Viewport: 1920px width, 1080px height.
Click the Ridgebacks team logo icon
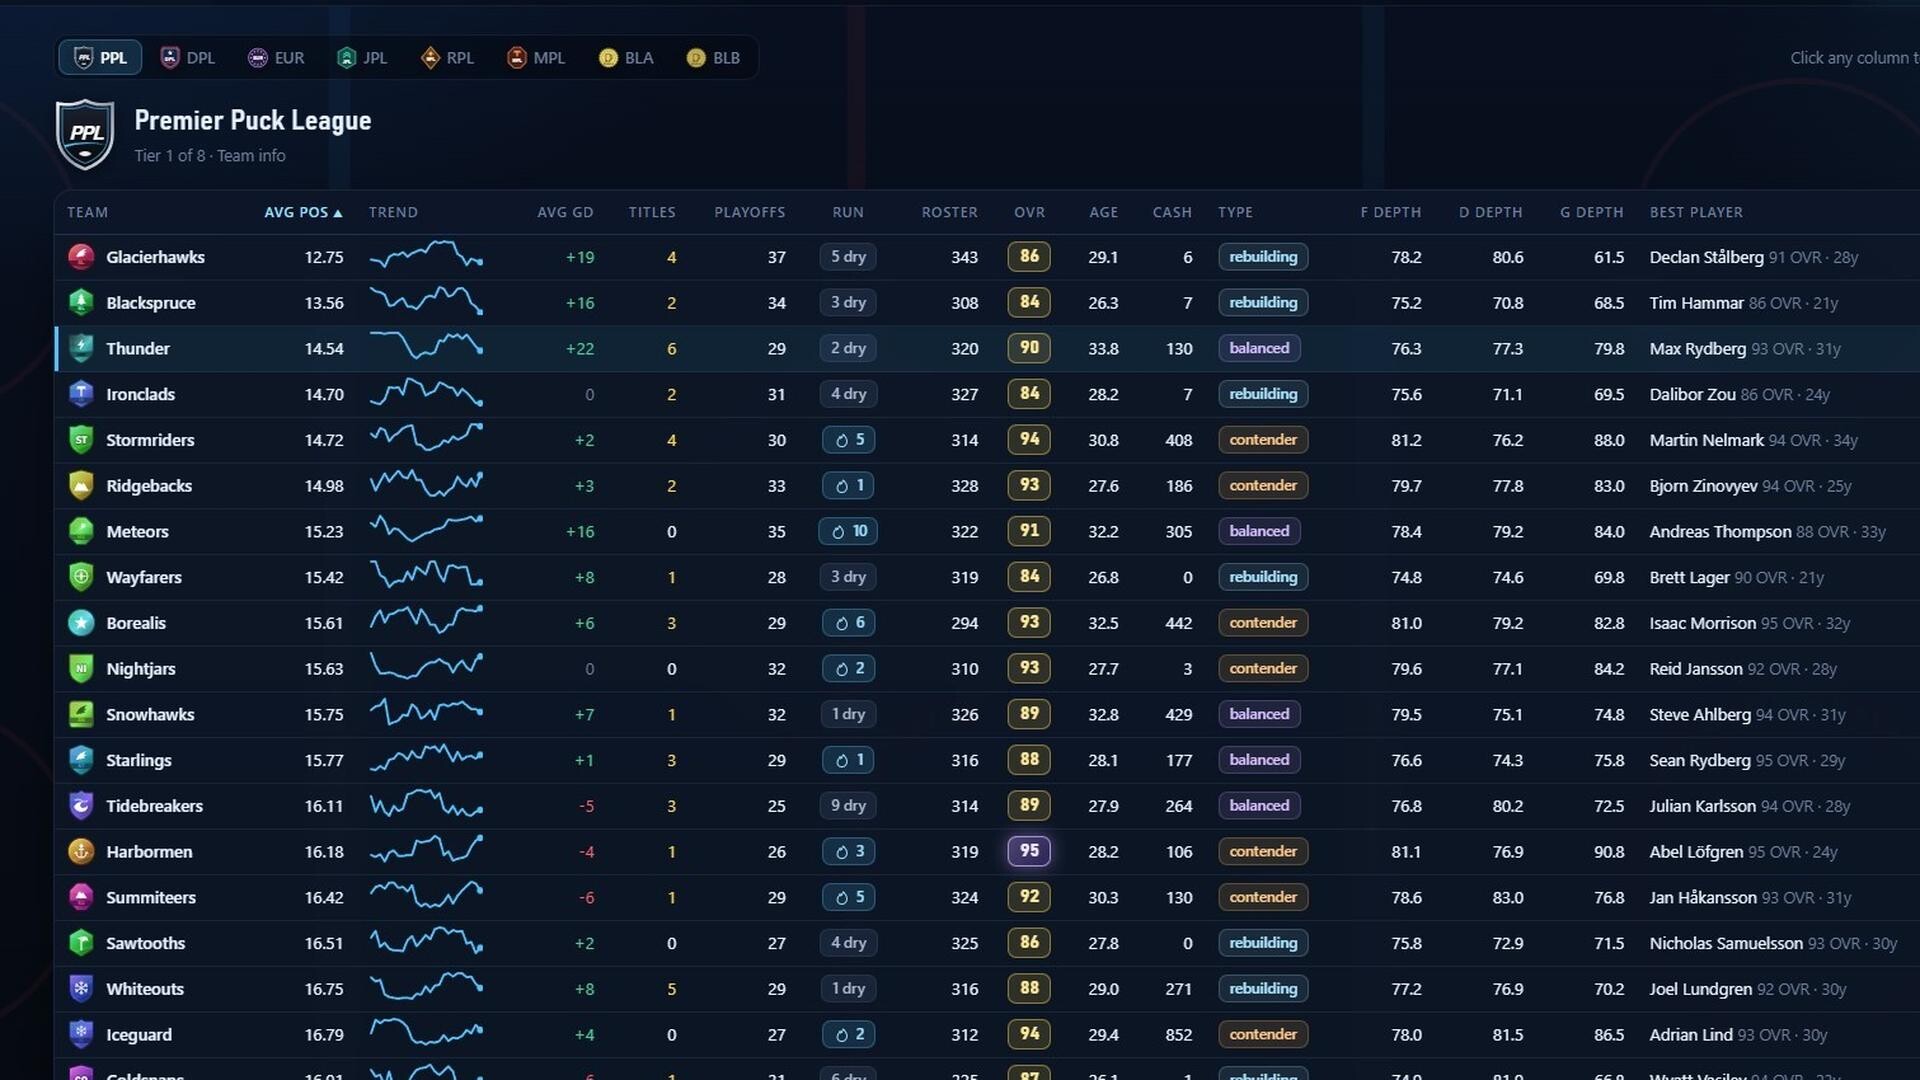81,486
